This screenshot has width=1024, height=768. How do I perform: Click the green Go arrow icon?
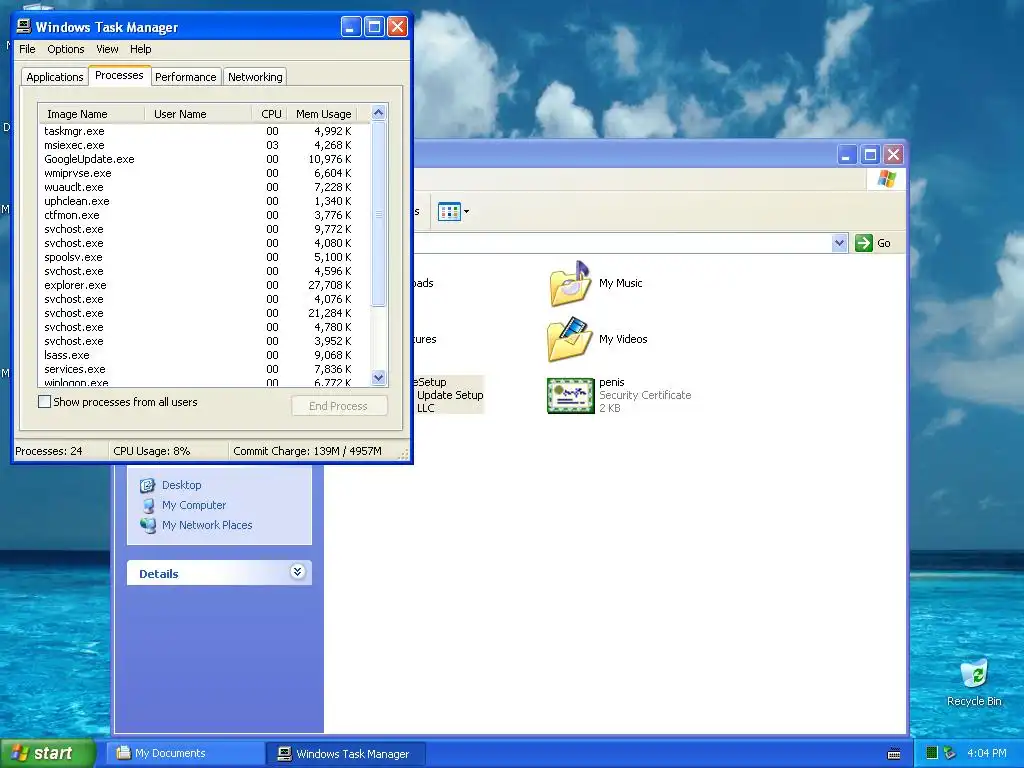[863, 243]
